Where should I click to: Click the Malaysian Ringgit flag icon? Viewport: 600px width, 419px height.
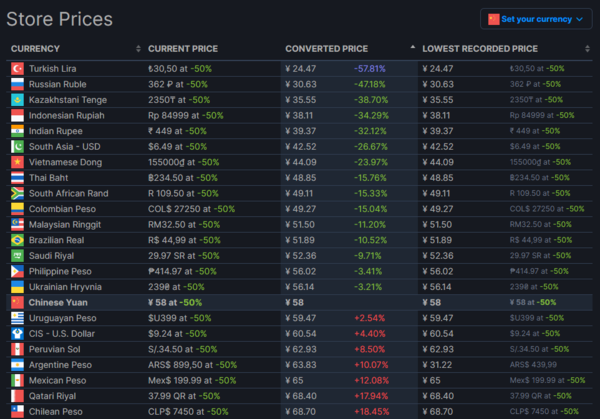[17, 225]
